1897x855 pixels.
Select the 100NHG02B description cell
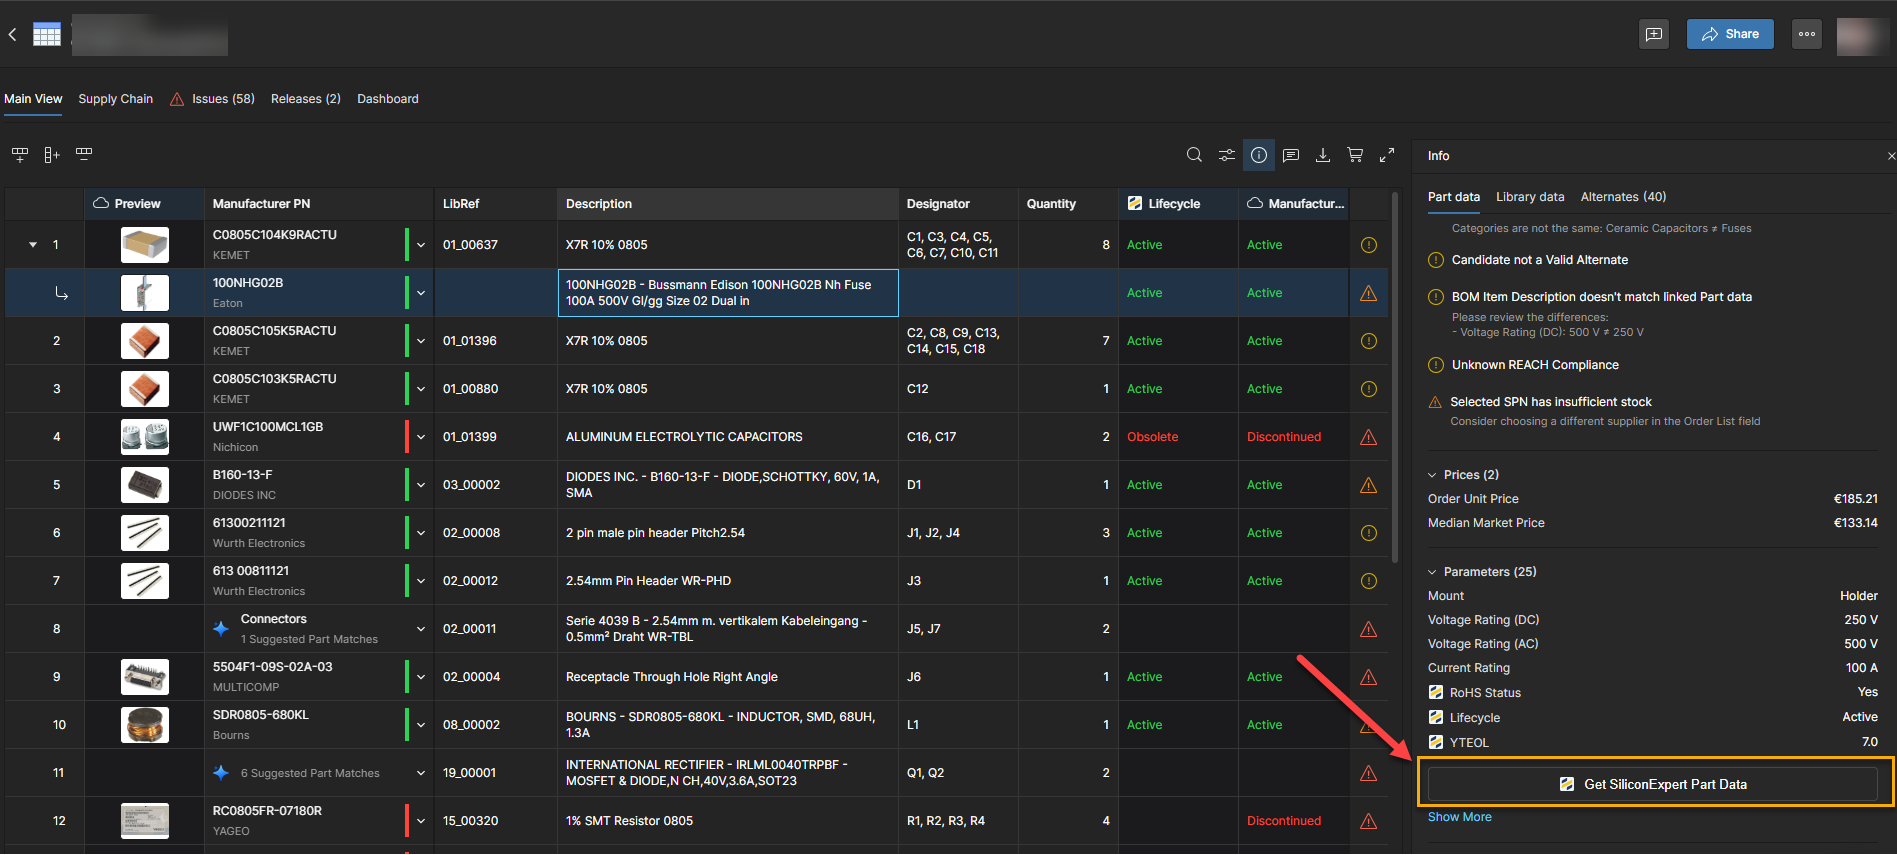(728, 293)
